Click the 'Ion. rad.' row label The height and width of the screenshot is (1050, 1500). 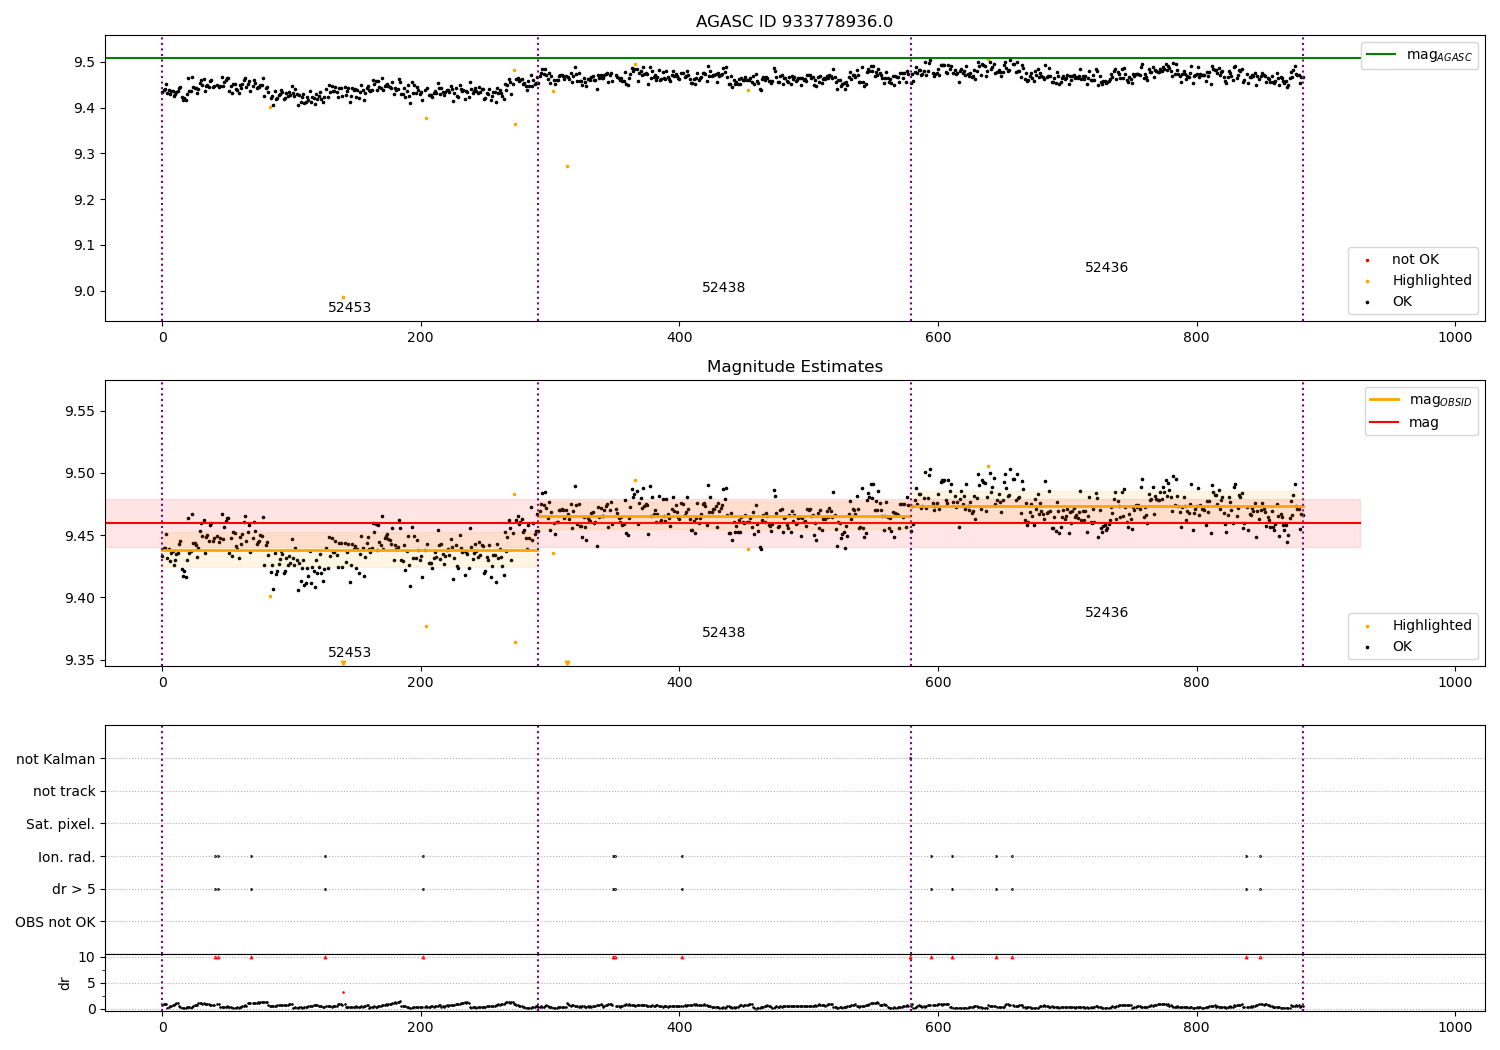pyautogui.click(x=67, y=857)
